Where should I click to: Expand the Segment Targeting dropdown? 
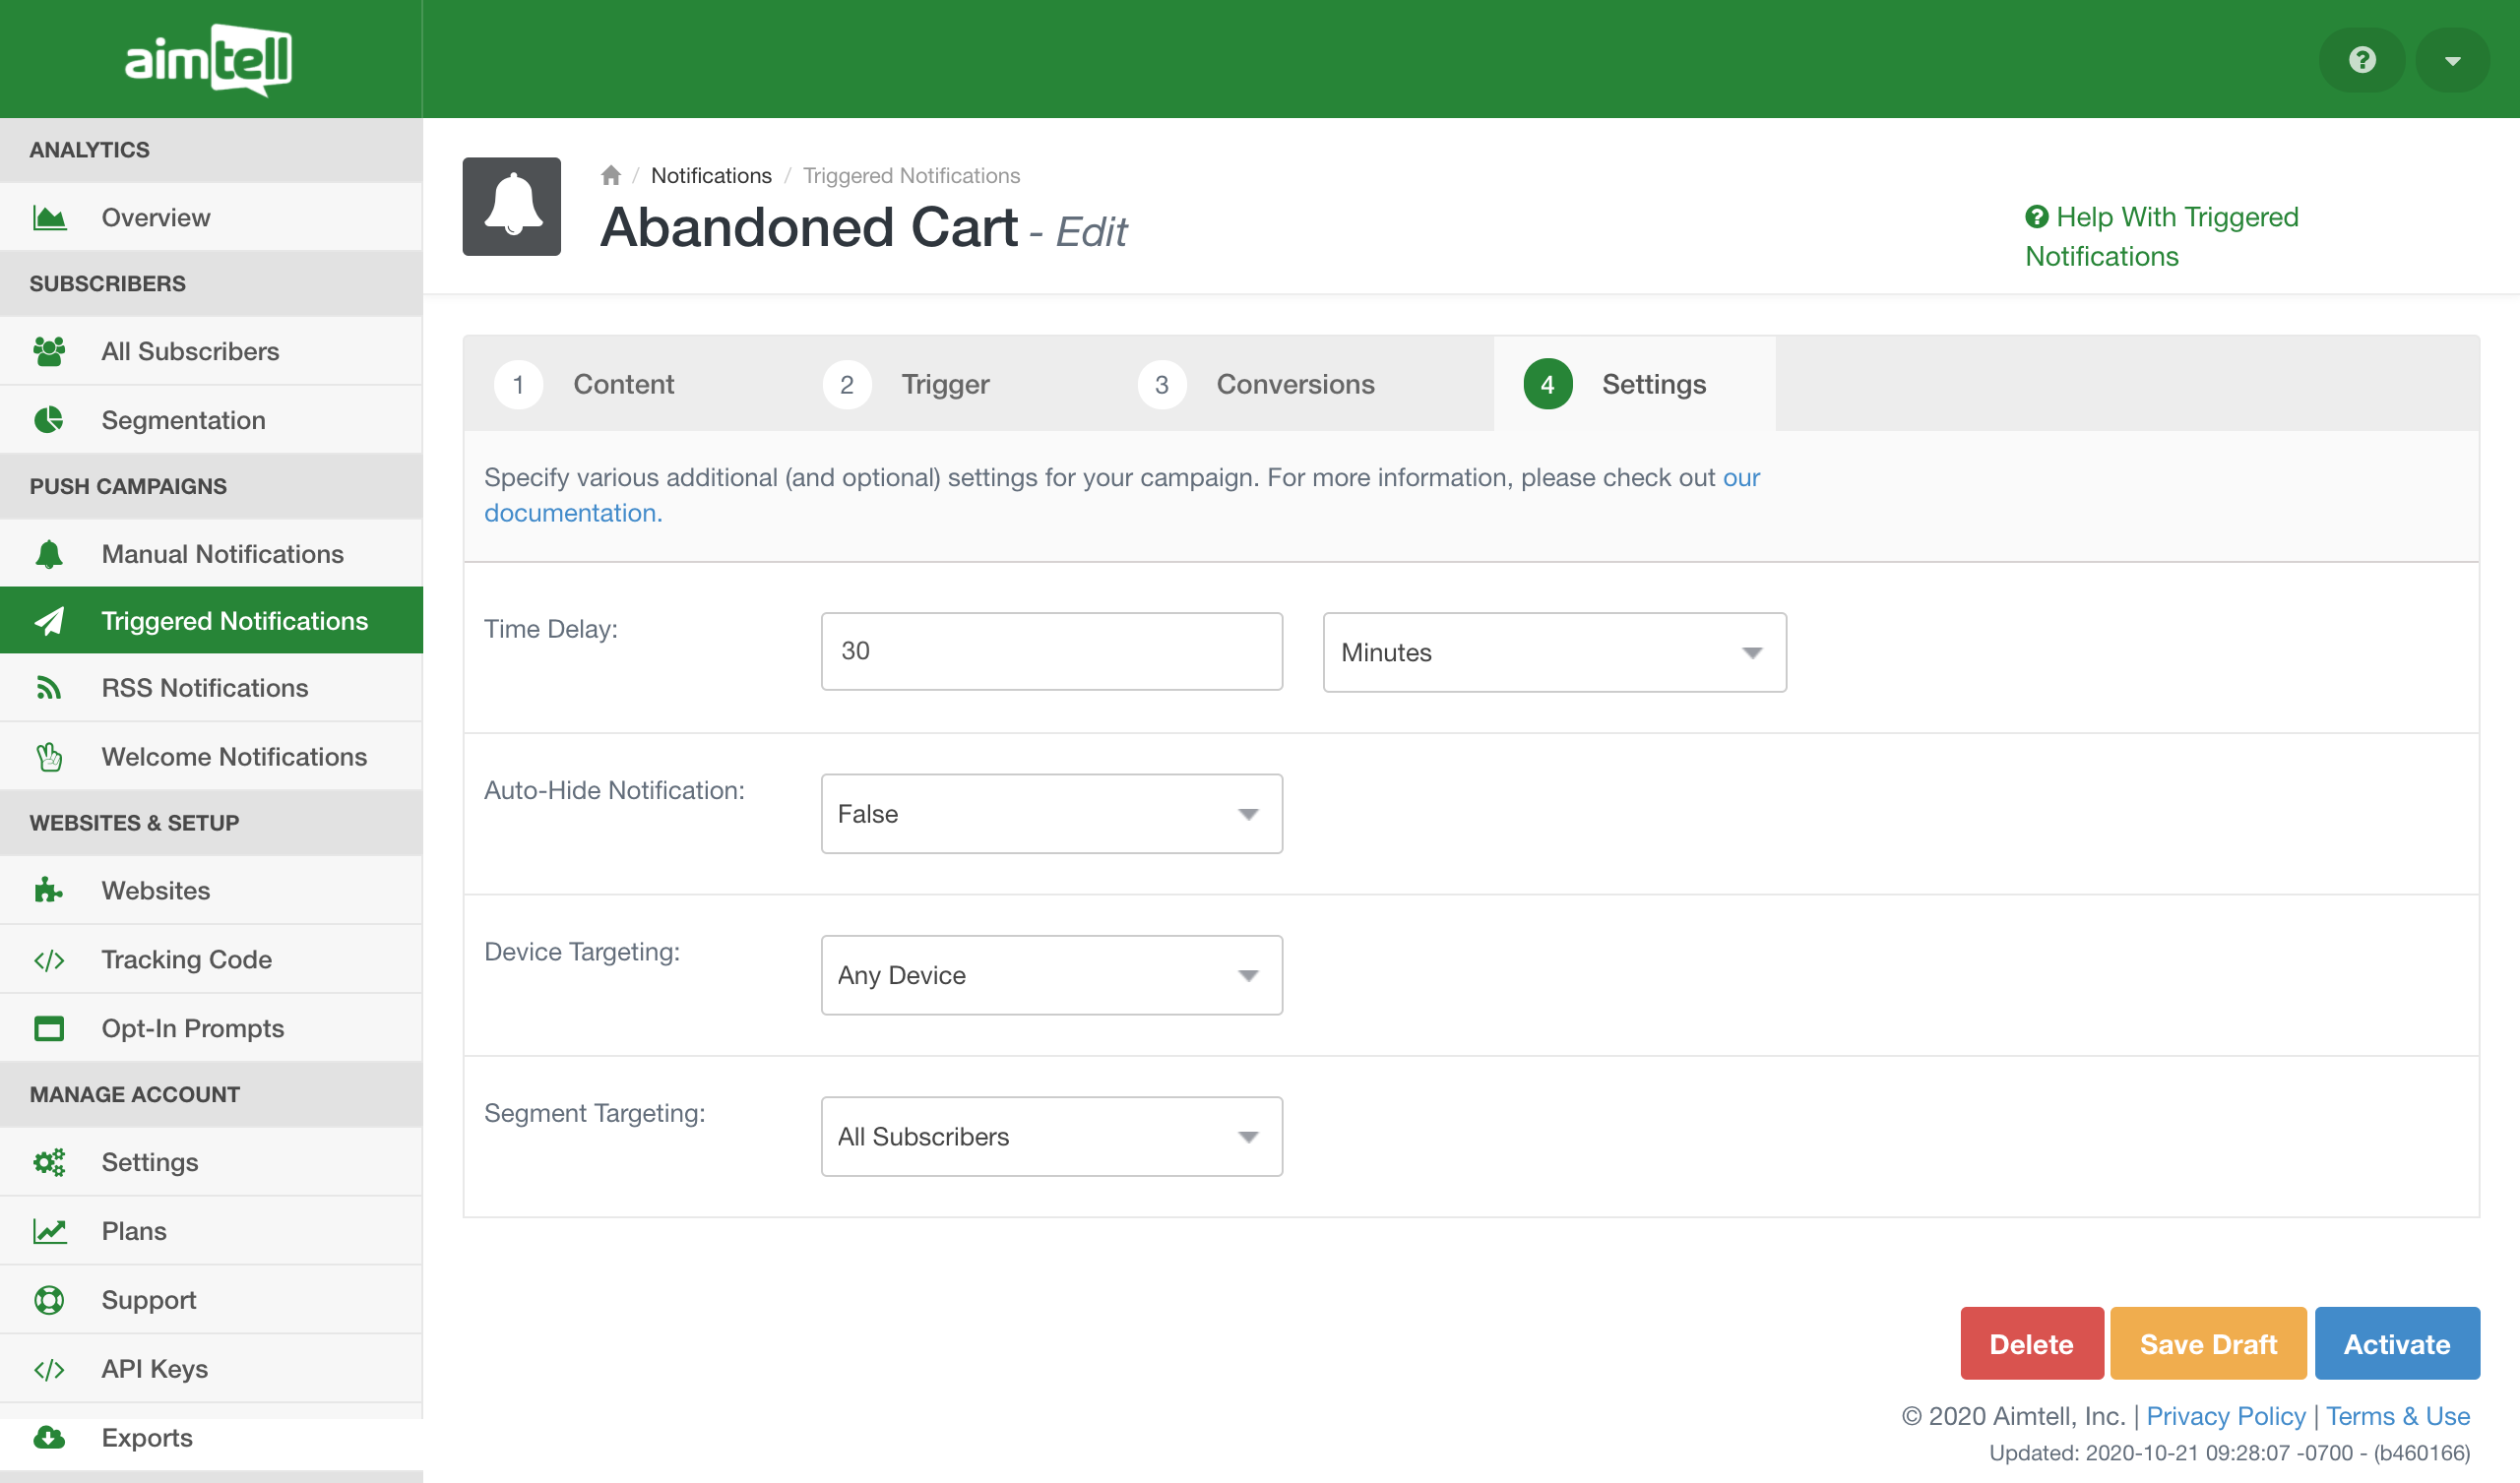coord(1051,1136)
